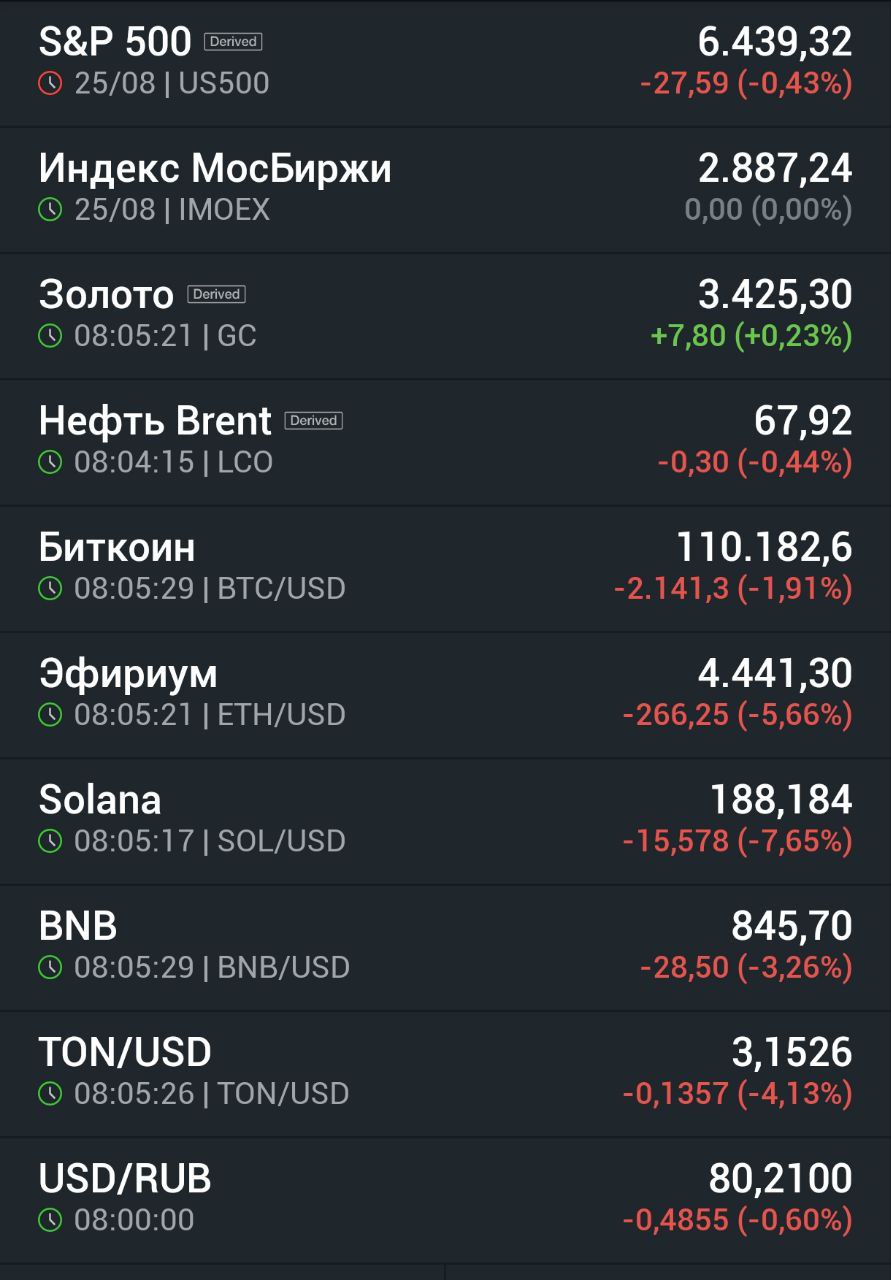Image resolution: width=891 pixels, height=1280 pixels.
Task: Open the S&P 500 instrument
Action: pyautogui.click(x=445, y=63)
